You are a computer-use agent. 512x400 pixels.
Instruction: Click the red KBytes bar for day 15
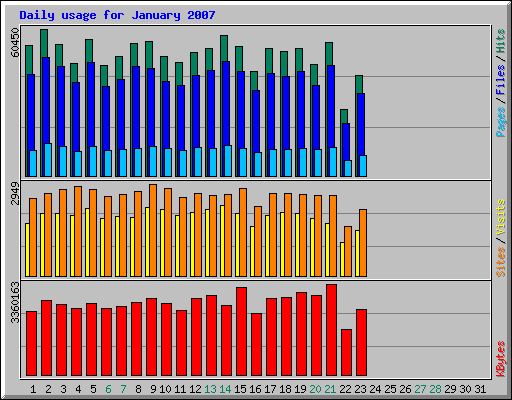coord(241,332)
